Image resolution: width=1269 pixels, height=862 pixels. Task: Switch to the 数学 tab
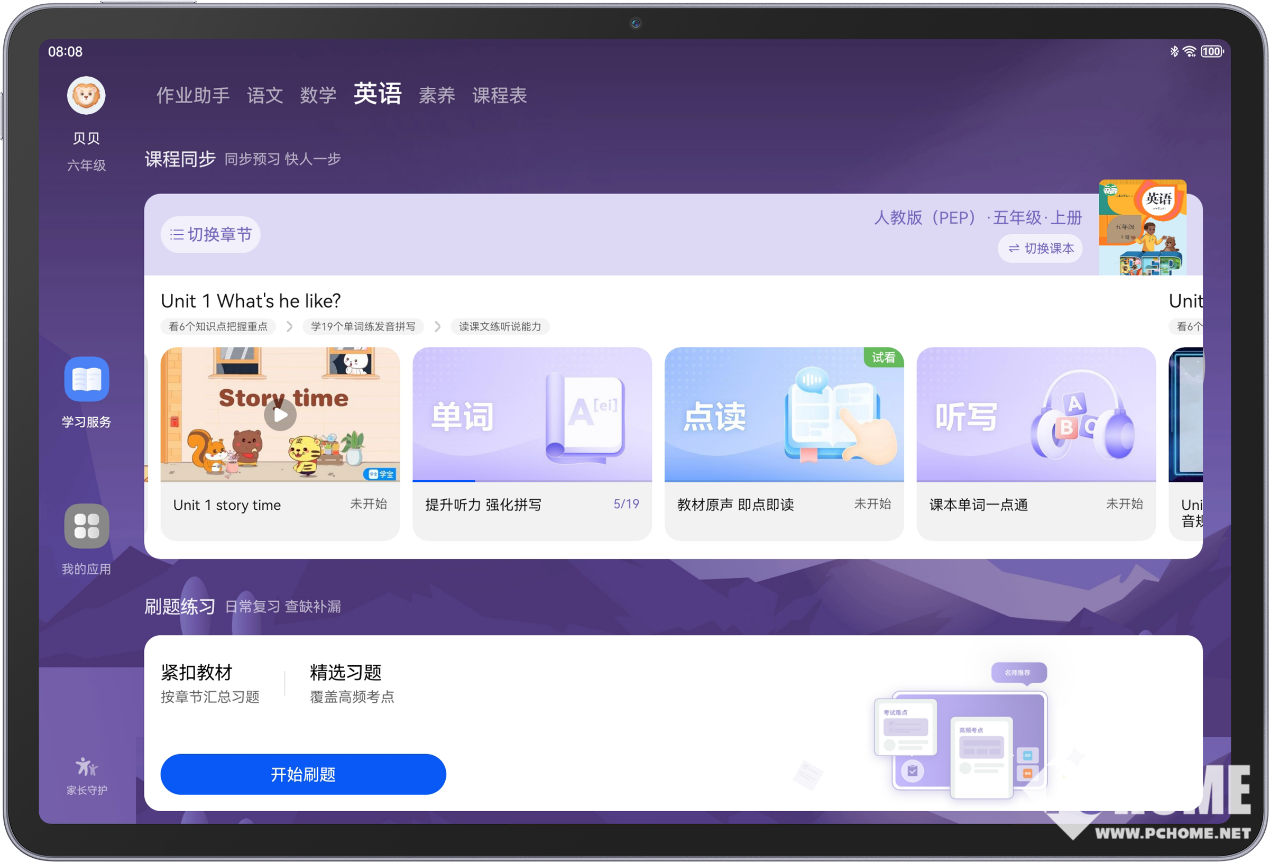[x=318, y=96]
